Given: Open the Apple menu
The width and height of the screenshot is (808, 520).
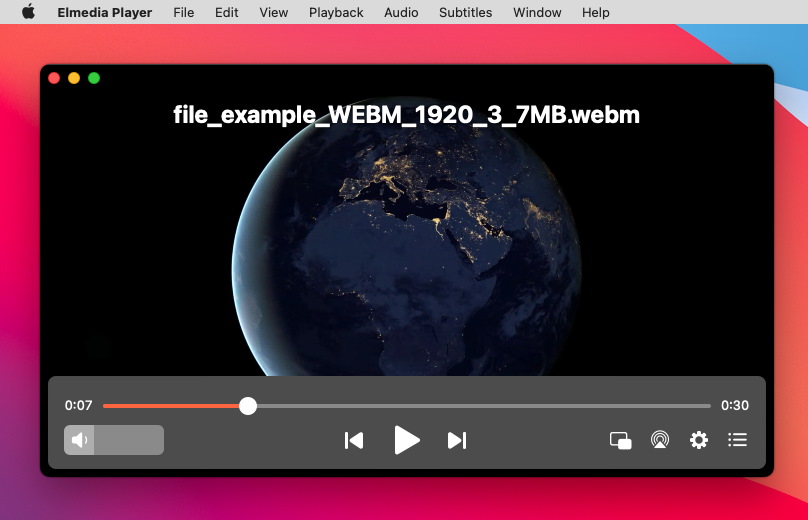Looking at the screenshot, I should coord(29,12).
